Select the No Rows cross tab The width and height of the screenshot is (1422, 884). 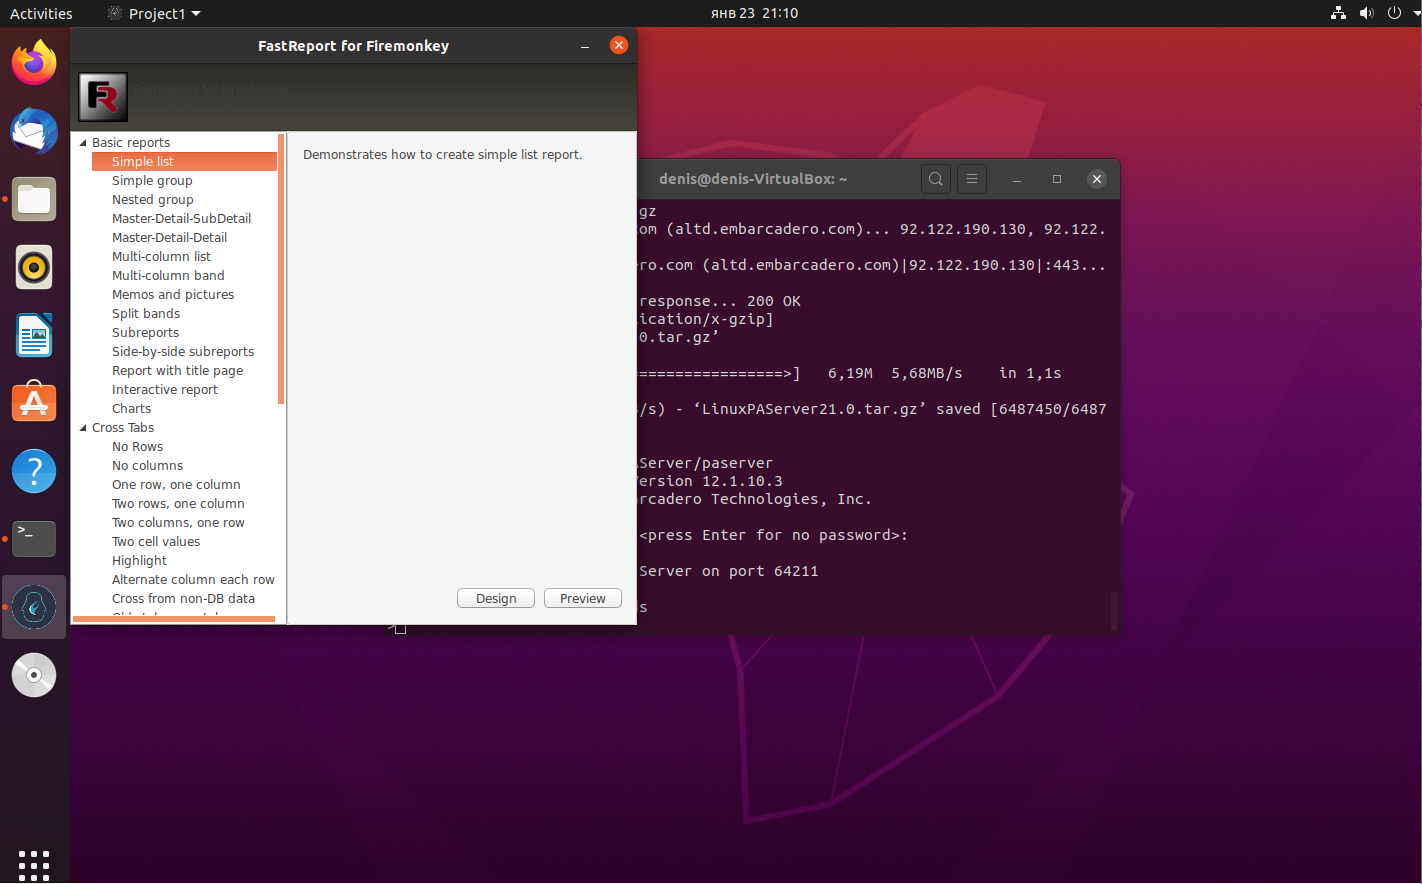[137, 447]
